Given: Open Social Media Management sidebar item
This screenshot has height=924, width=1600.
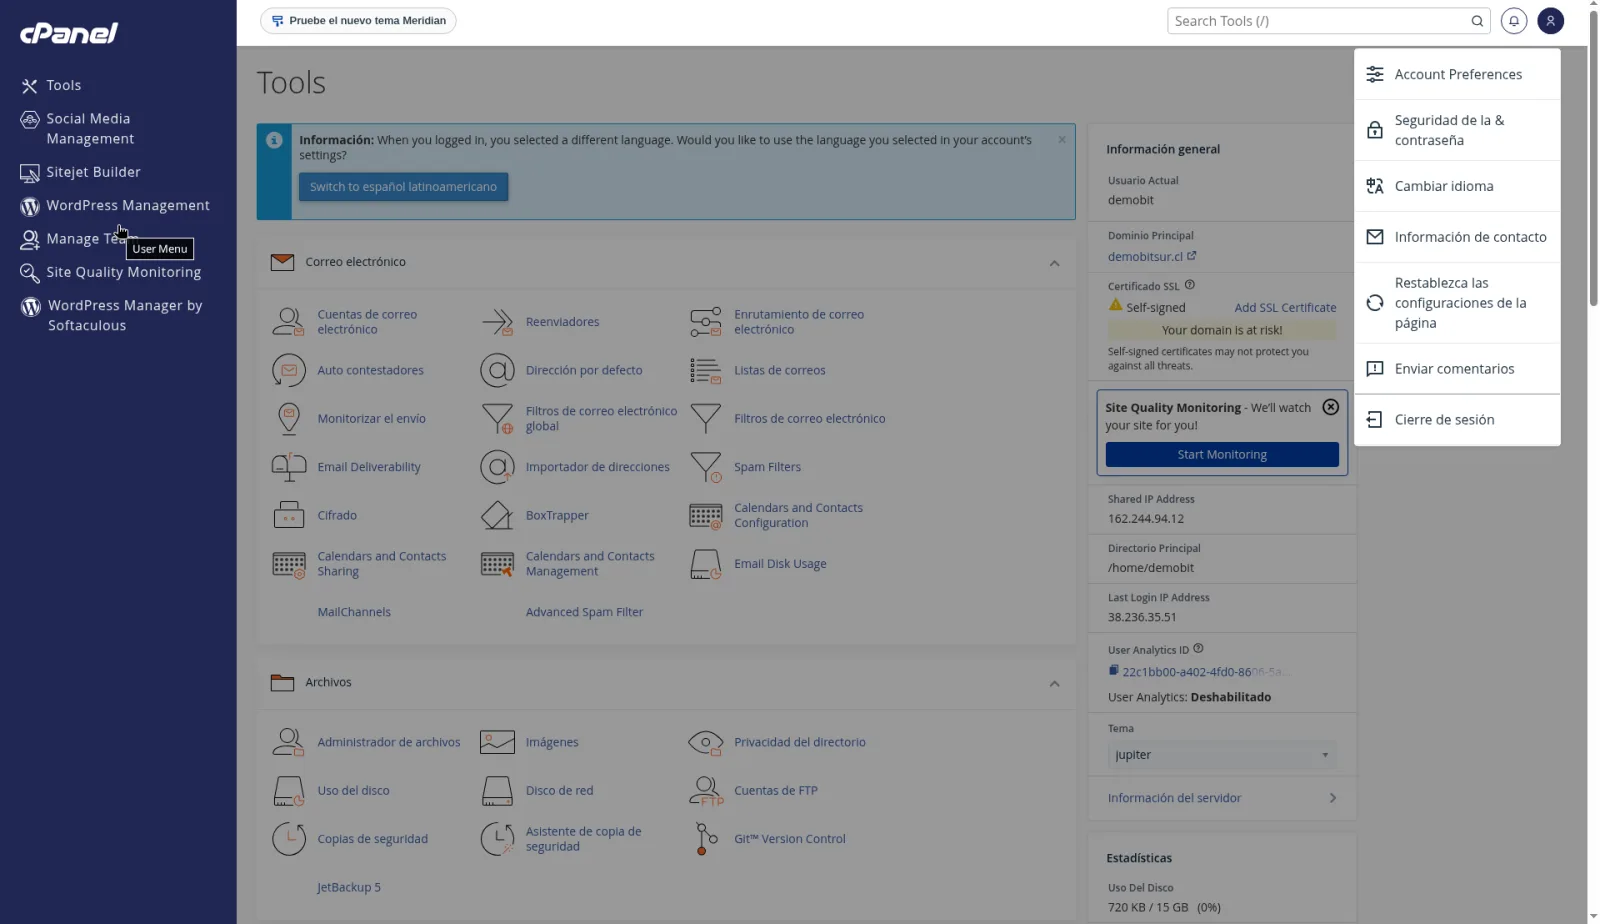Looking at the screenshot, I should (78, 129).
